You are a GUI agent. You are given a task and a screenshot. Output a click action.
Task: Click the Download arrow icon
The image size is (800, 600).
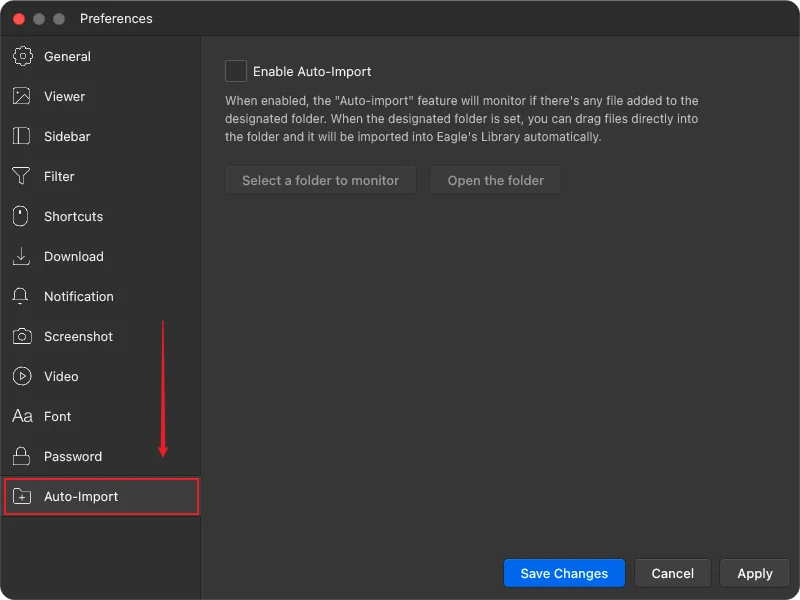21,256
